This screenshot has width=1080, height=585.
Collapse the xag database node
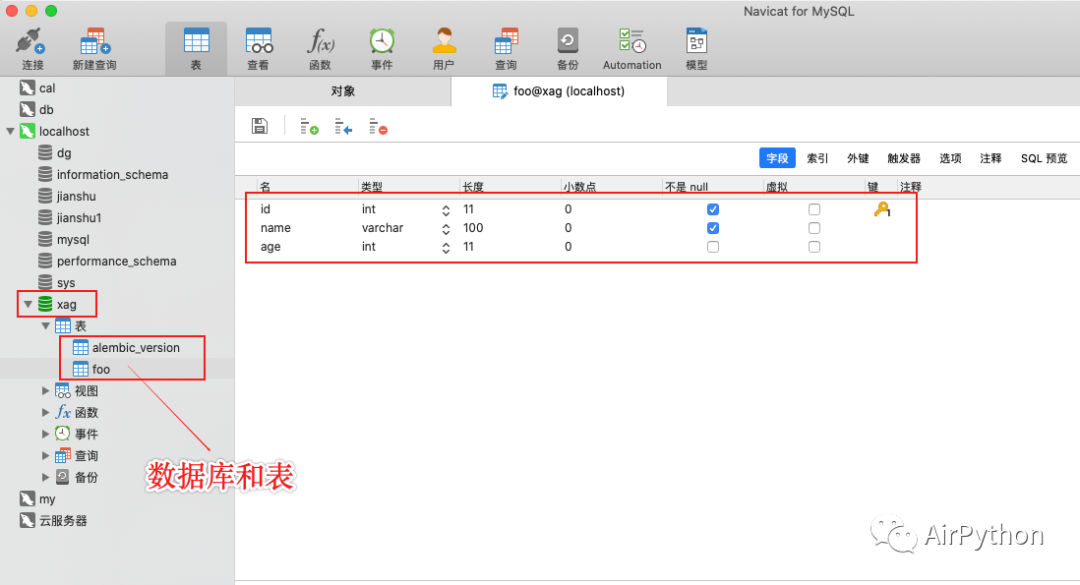[x=28, y=304]
